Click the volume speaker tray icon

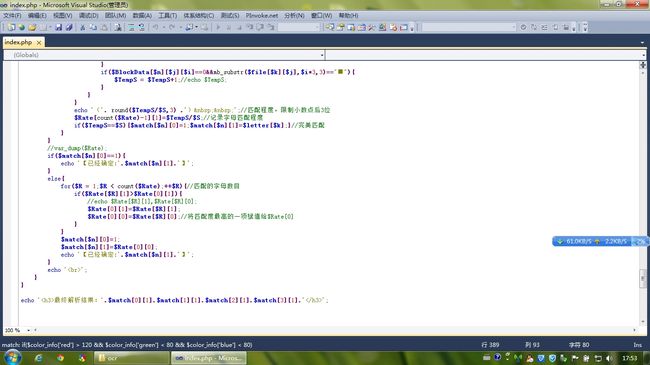coord(609,358)
